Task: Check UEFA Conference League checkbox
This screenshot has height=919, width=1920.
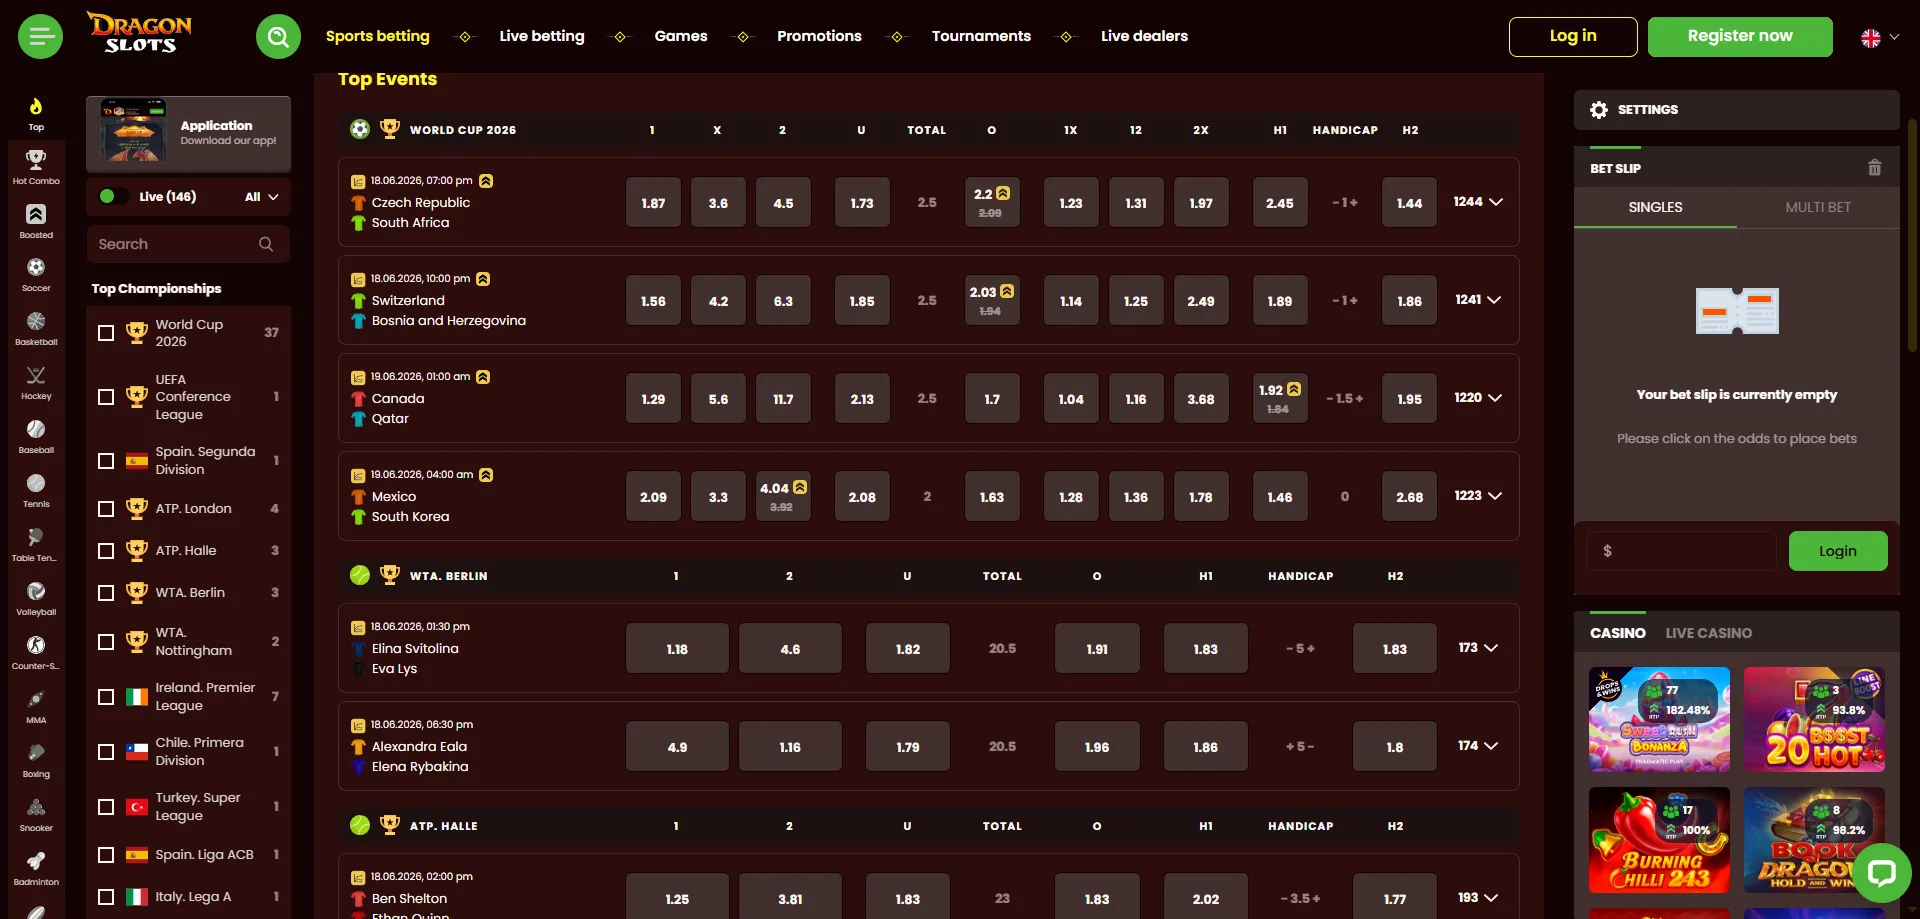Action: click(x=106, y=397)
